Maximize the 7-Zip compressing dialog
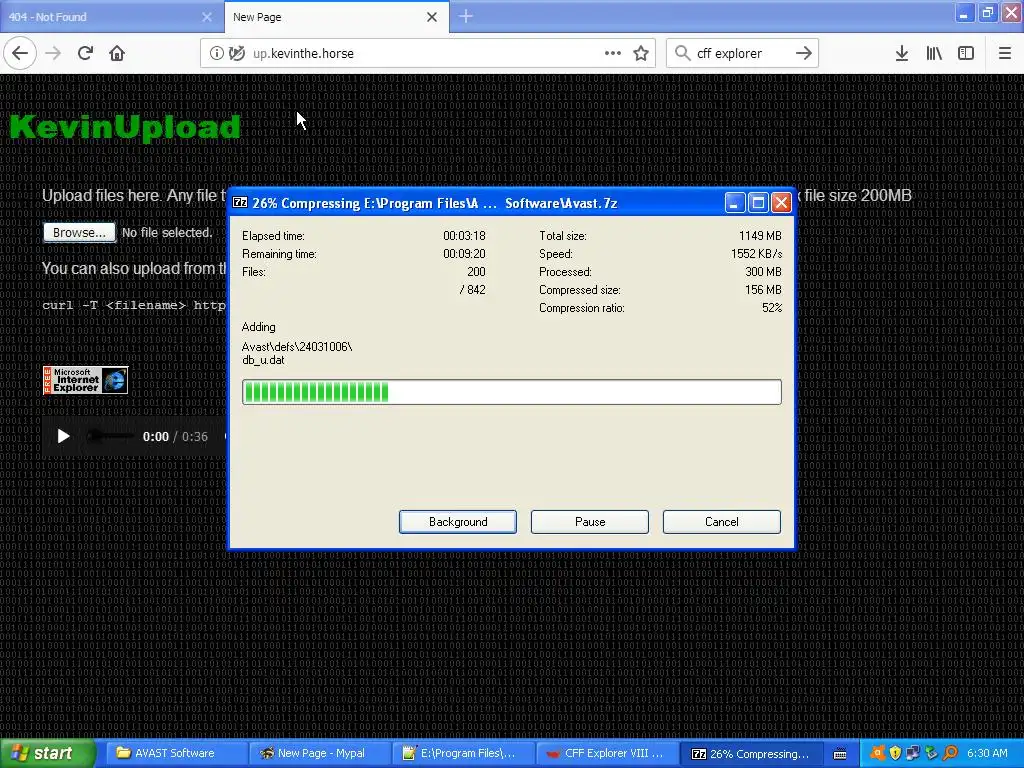 click(758, 202)
